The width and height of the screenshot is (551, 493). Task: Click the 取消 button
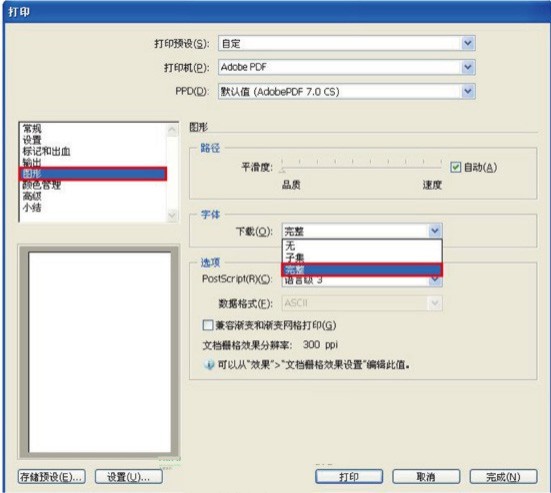point(426,476)
